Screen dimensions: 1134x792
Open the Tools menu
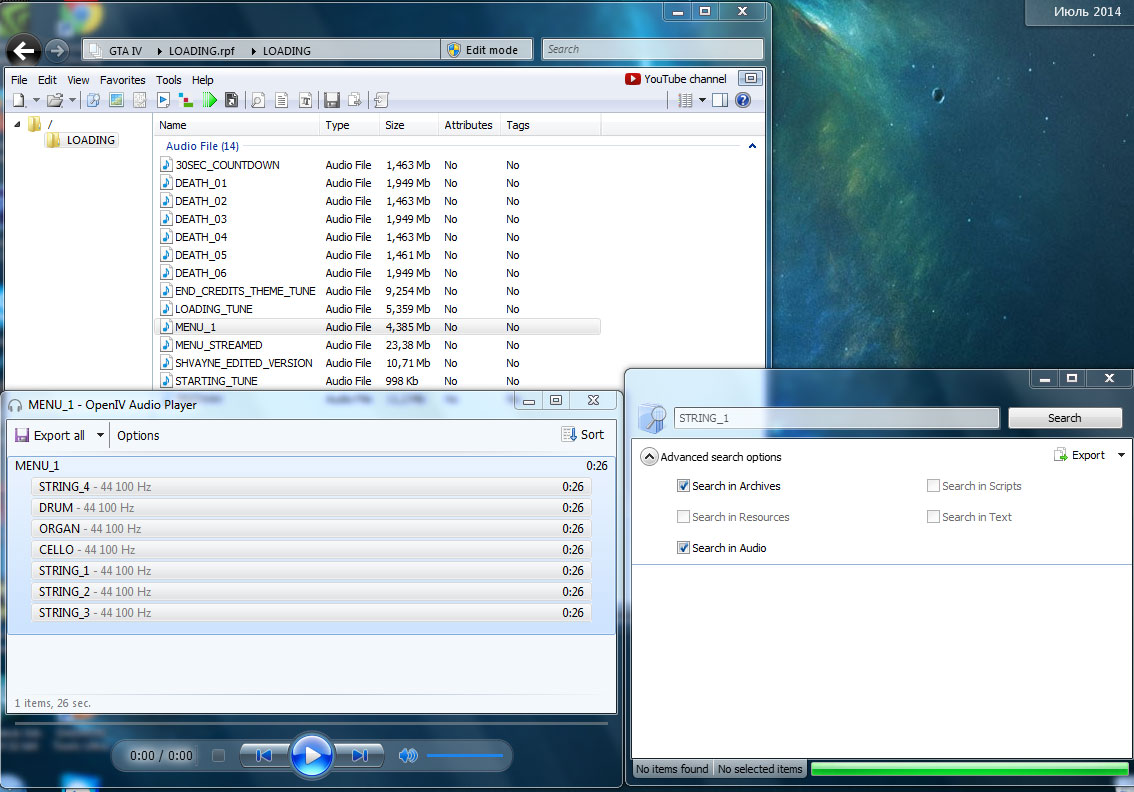169,80
